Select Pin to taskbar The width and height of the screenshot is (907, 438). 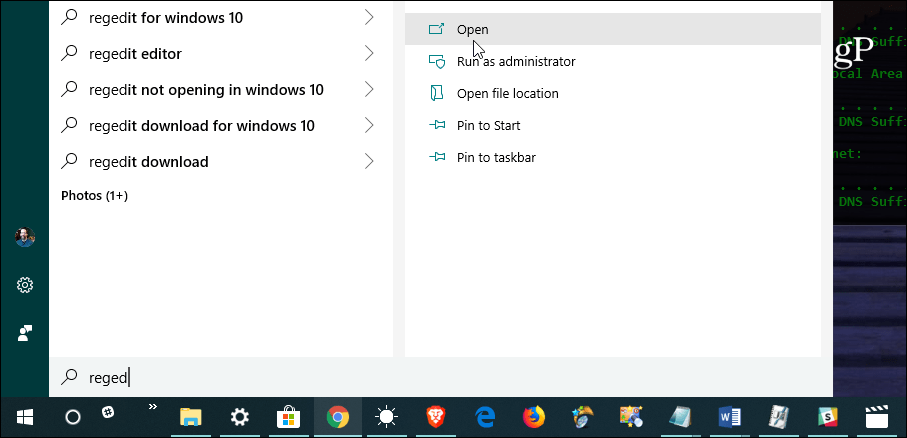pyautogui.click(x=613, y=157)
